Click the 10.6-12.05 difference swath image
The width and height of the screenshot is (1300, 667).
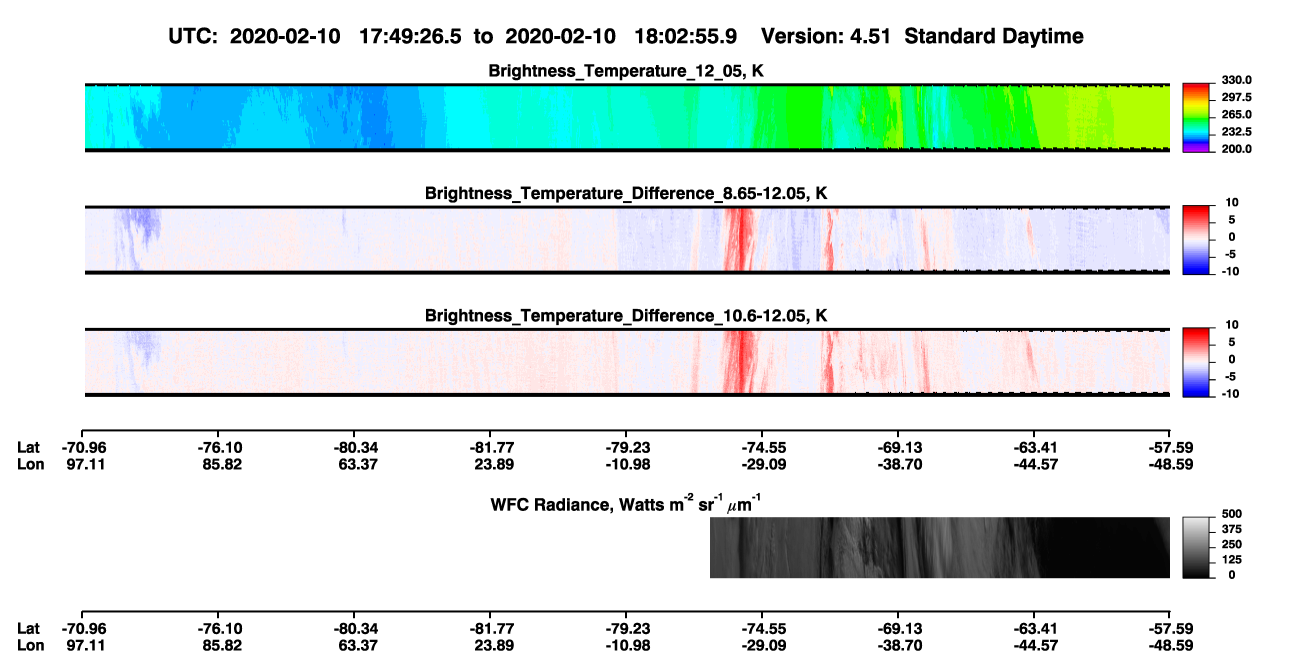pyautogui.click(x=626, y=362)
